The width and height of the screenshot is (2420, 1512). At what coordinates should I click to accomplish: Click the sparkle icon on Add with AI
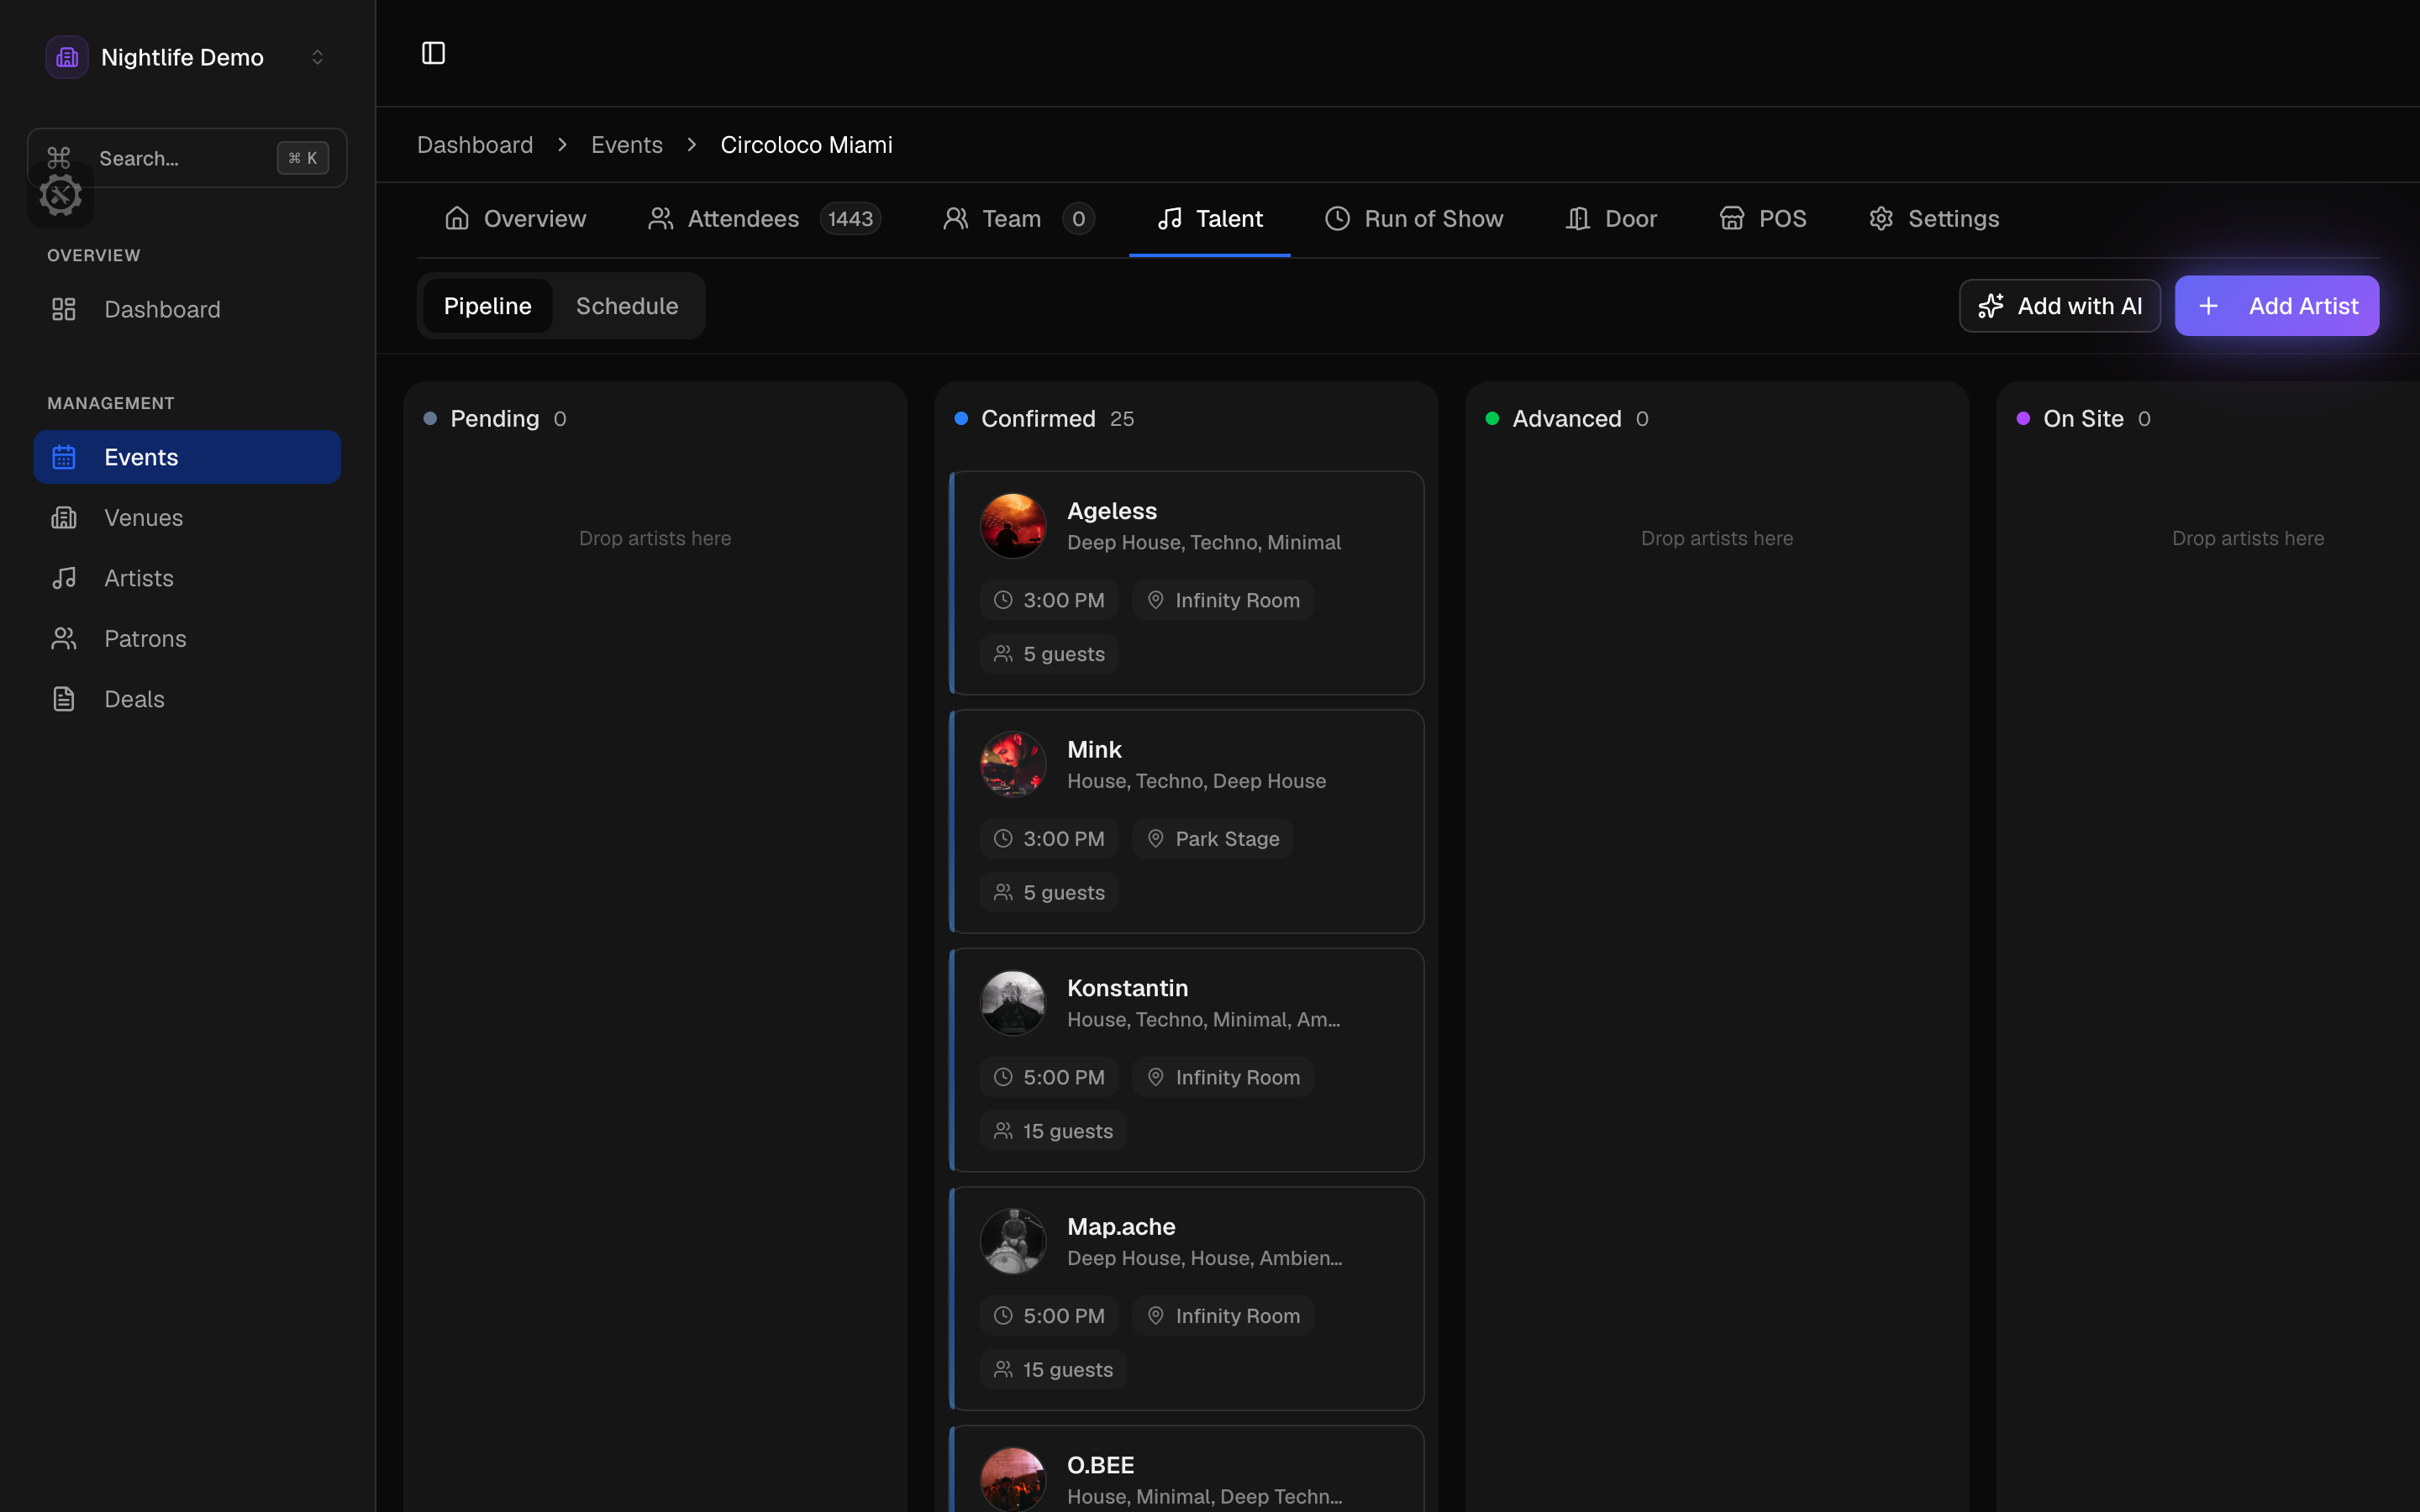[1991, 306]
